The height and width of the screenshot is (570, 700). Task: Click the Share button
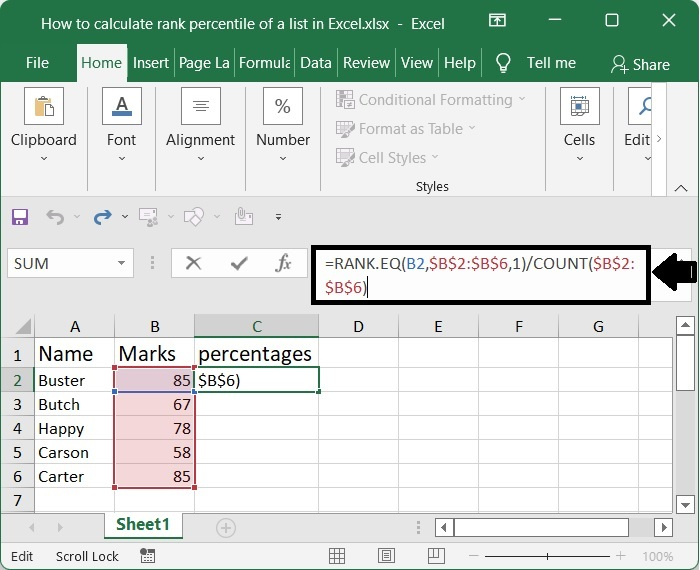tap(640, 64)
